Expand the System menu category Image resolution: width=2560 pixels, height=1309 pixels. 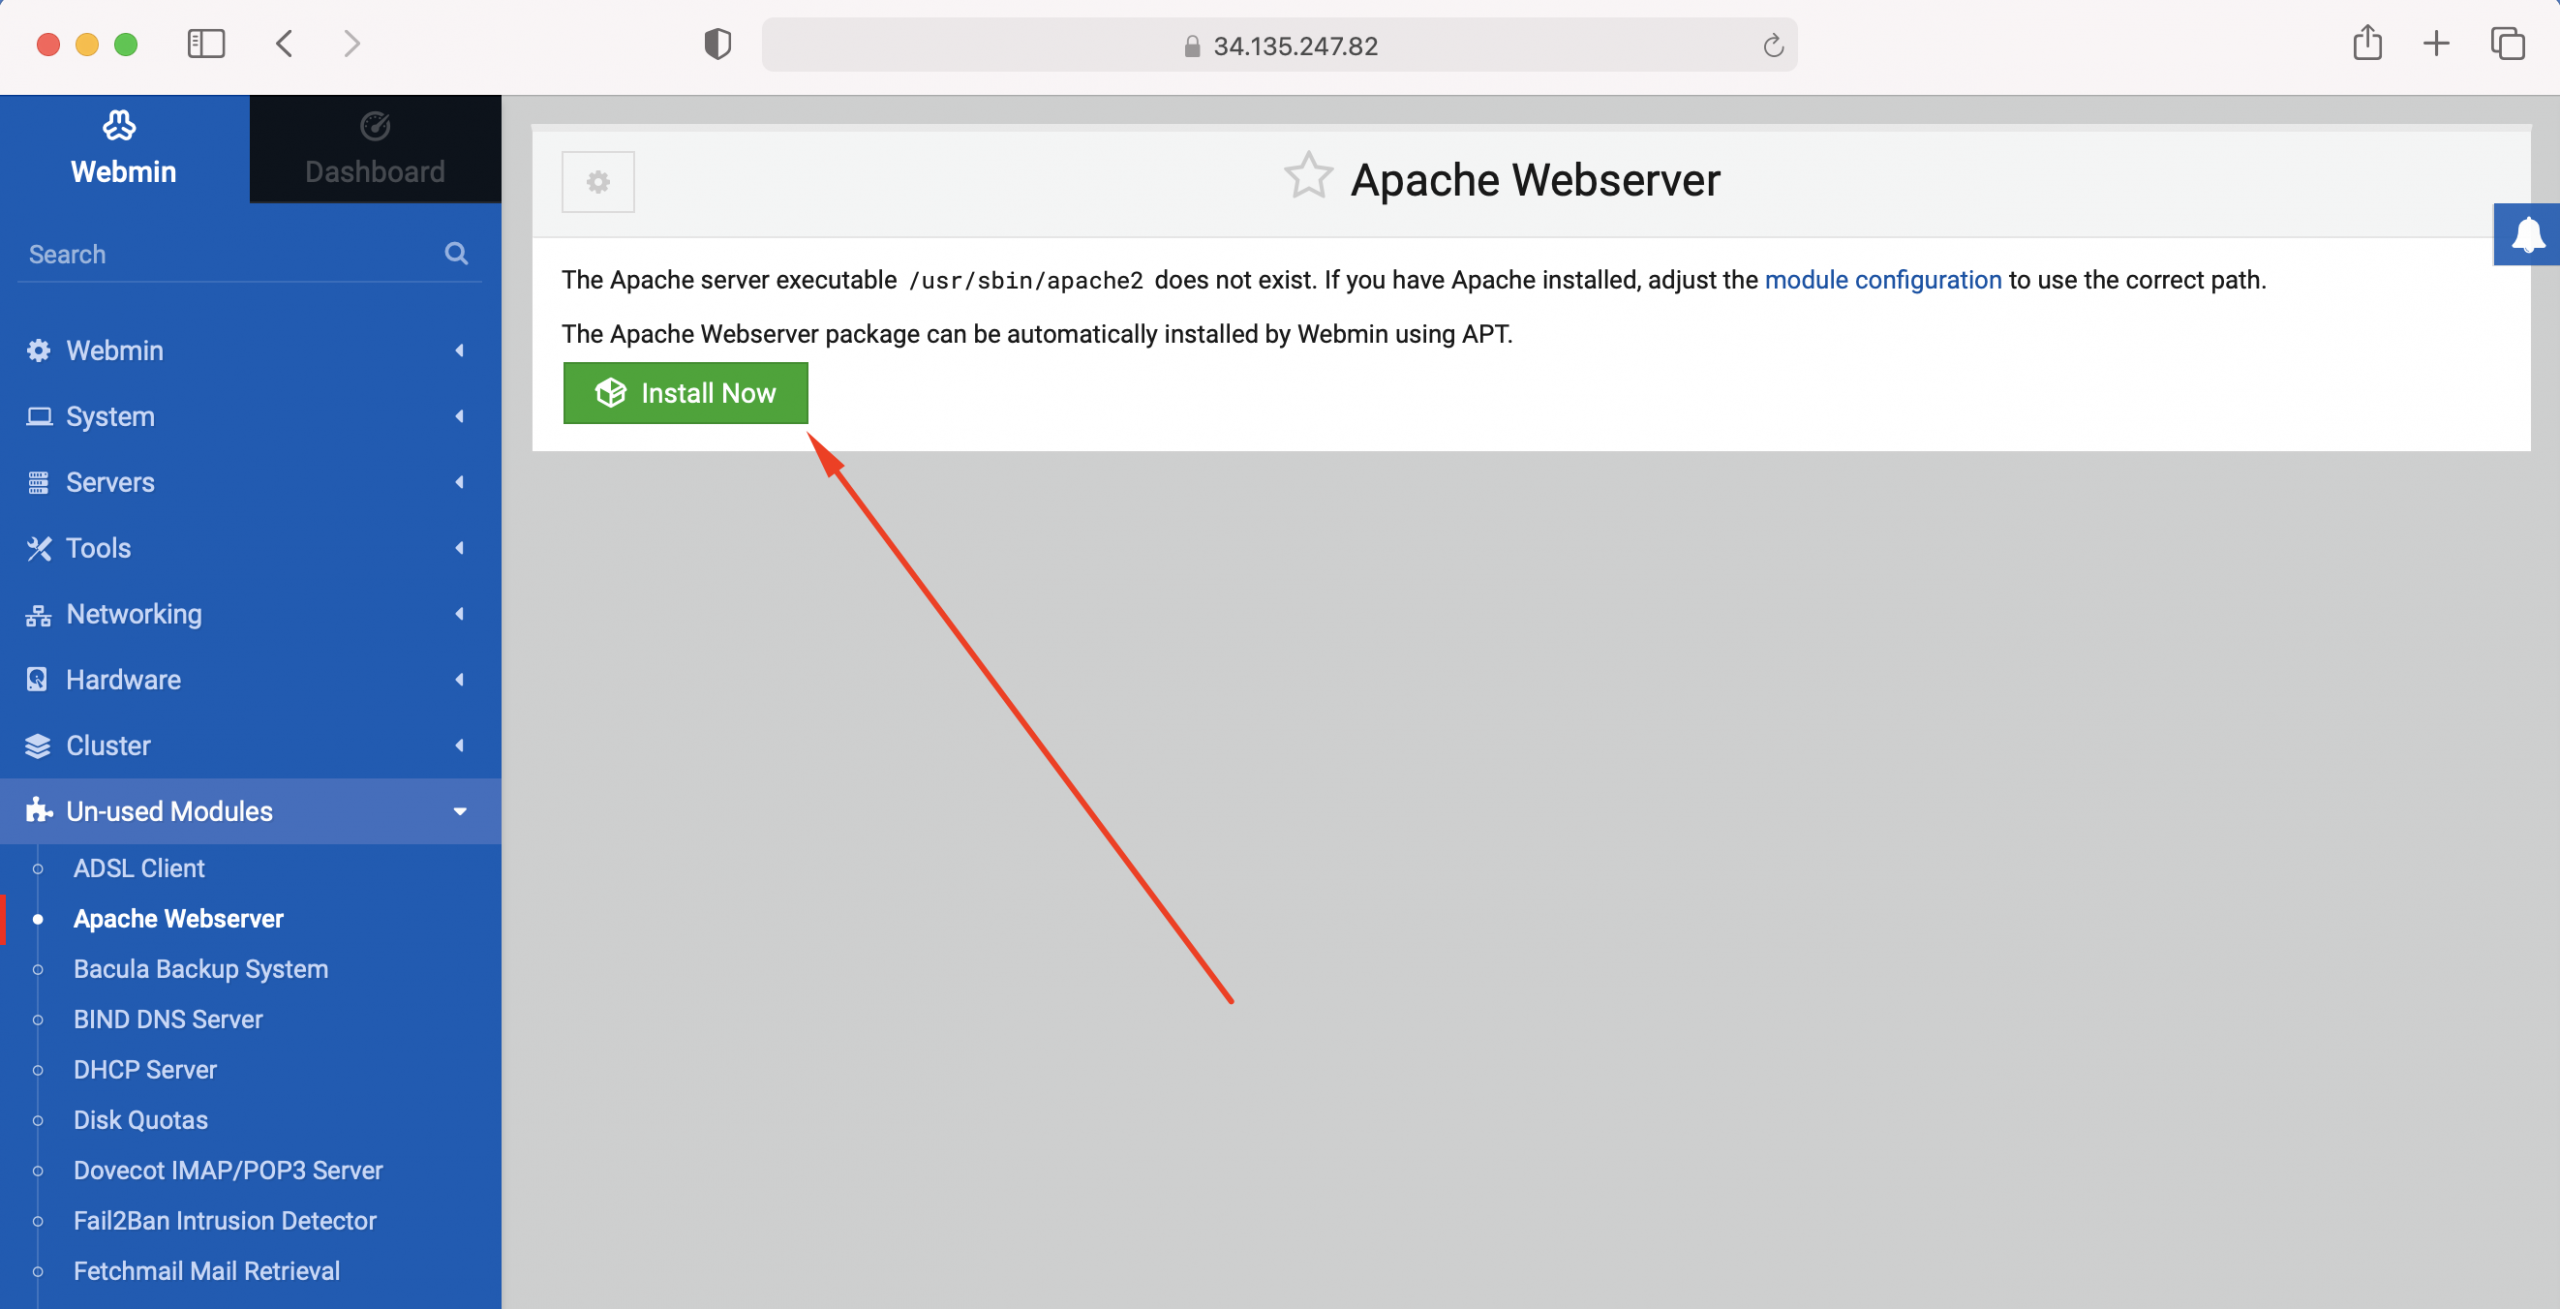(x=250, y=416)
